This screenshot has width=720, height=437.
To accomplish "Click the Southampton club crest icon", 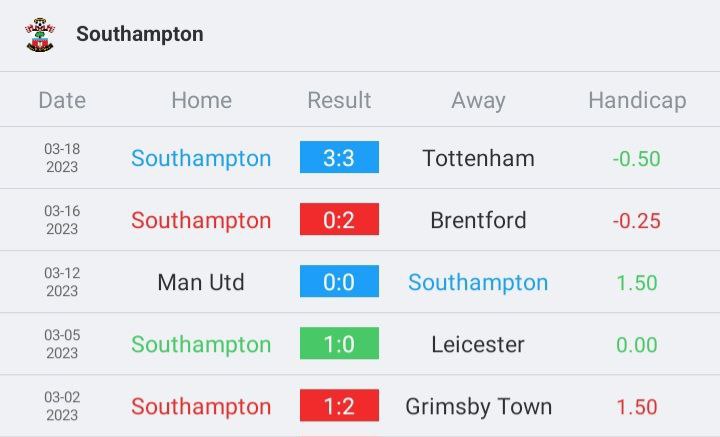I will pyautogui.click(x=40, y=35).
